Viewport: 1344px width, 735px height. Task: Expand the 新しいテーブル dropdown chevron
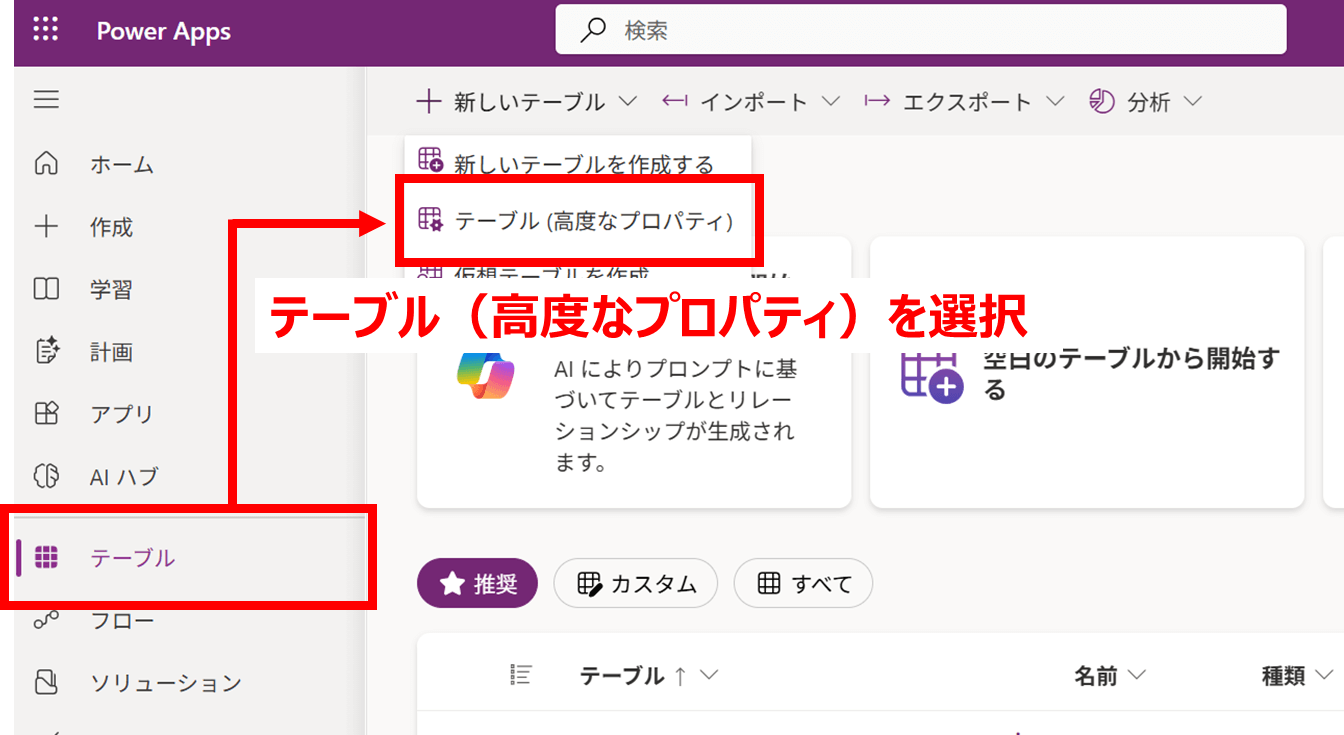coord(628,102)
